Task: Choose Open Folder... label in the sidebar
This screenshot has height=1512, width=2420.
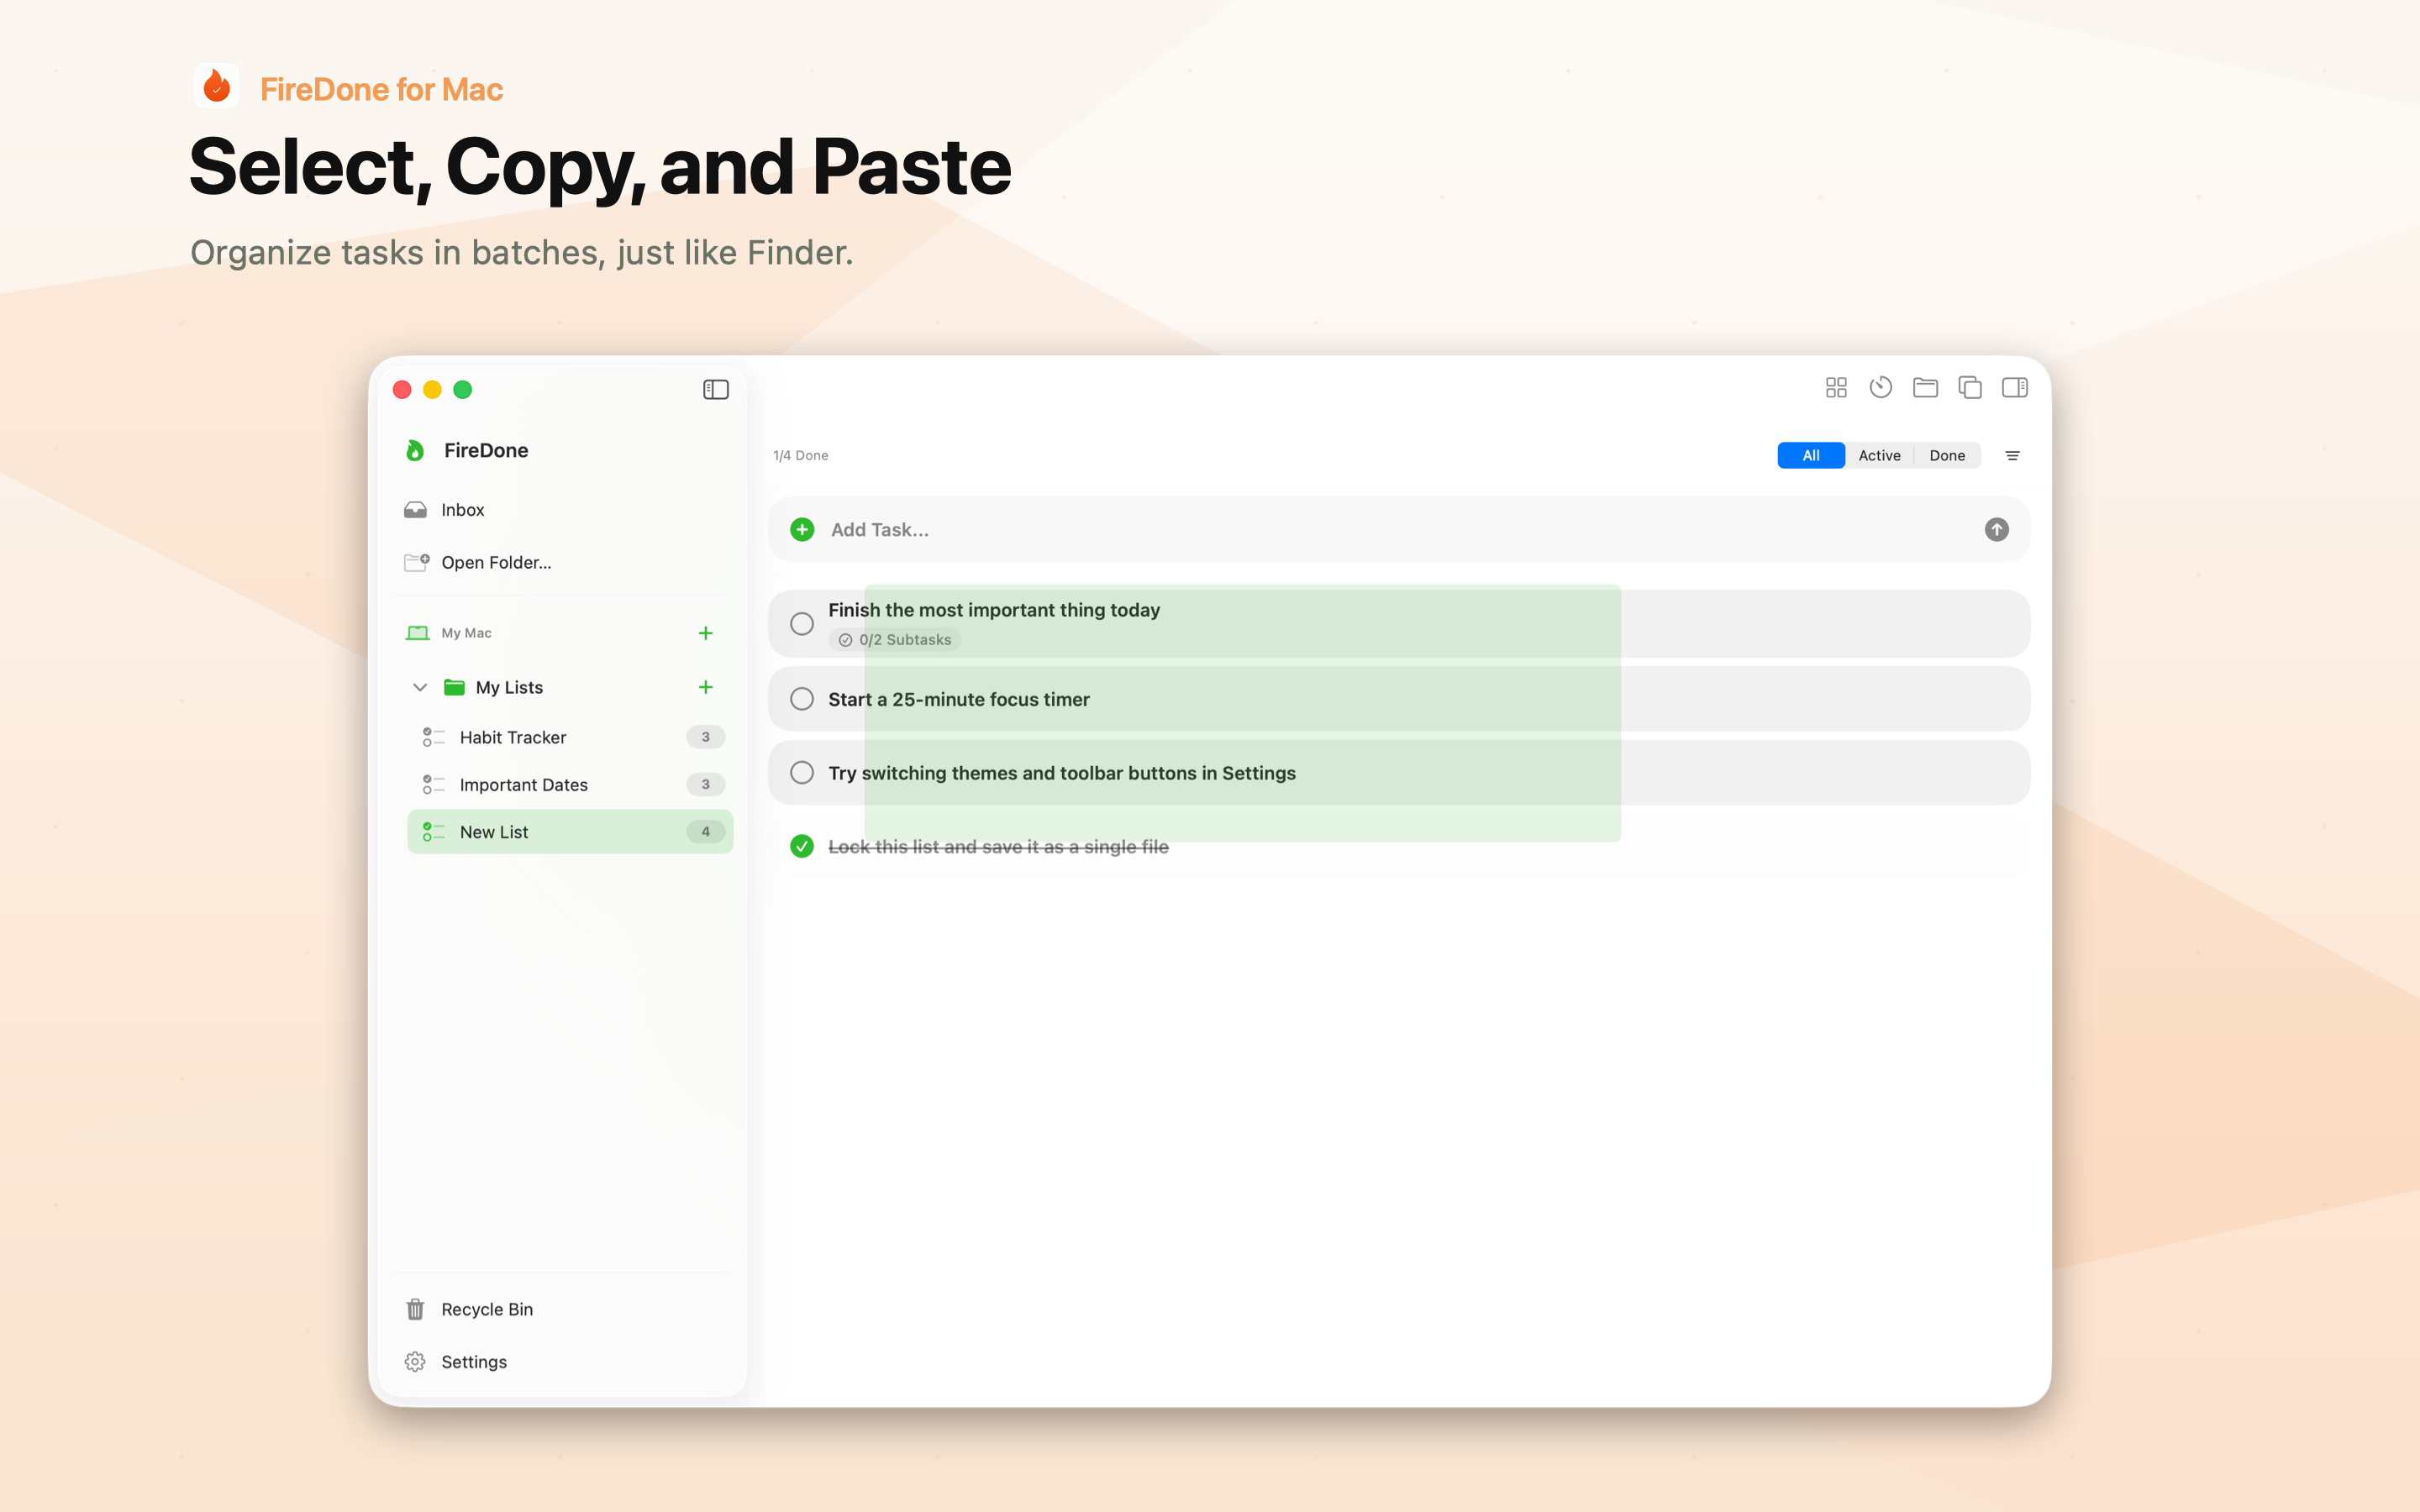Action: tap(497, 563)
